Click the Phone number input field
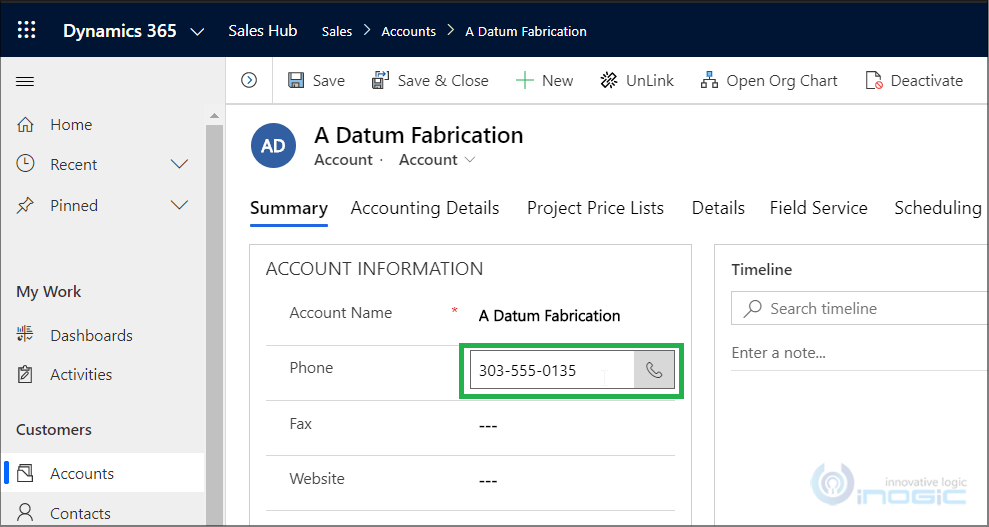Screen dimensions: 989x527 [x=552, y=371]
